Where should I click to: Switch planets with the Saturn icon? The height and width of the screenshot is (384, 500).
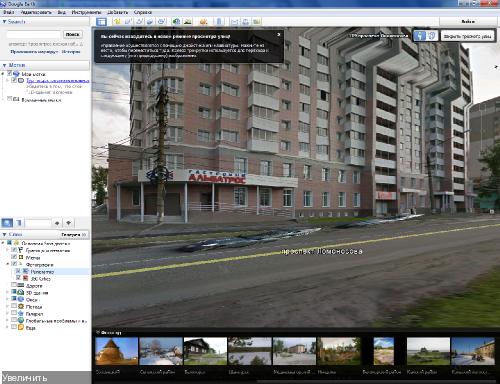pyautogui.click(x=203, y=22)
